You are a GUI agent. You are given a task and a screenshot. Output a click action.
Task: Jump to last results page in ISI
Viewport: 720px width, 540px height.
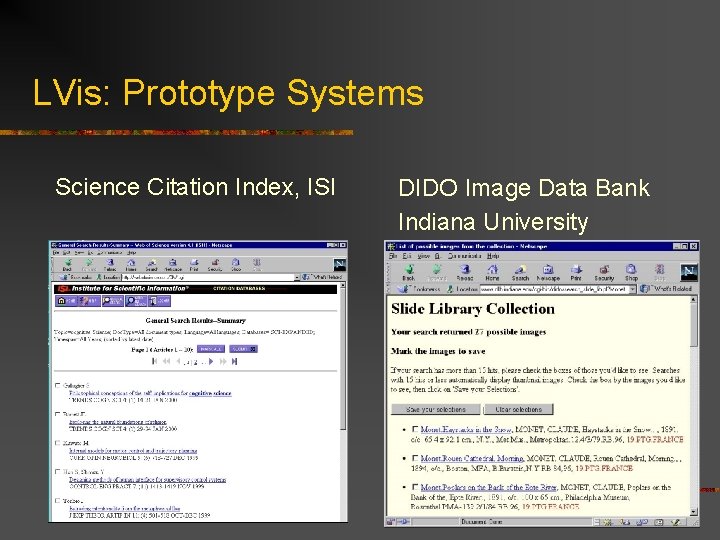pos(234,361)
